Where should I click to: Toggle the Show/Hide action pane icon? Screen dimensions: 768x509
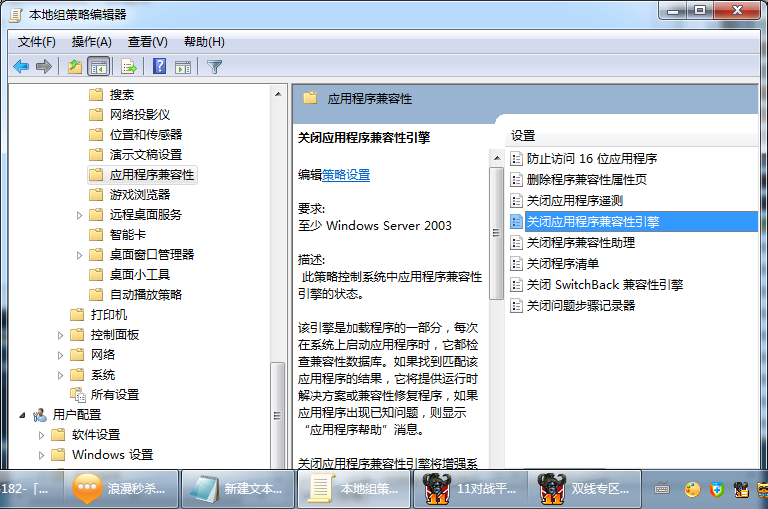tap(183, 67)
